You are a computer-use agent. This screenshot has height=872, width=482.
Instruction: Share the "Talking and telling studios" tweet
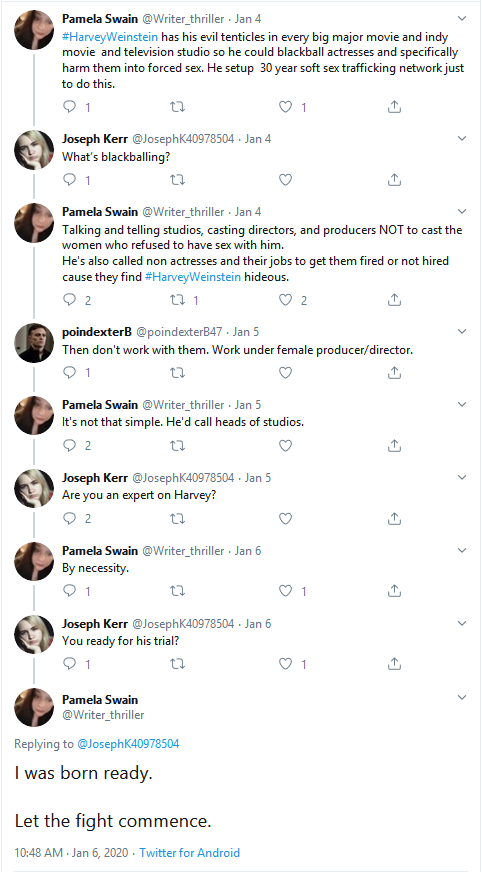394,300
